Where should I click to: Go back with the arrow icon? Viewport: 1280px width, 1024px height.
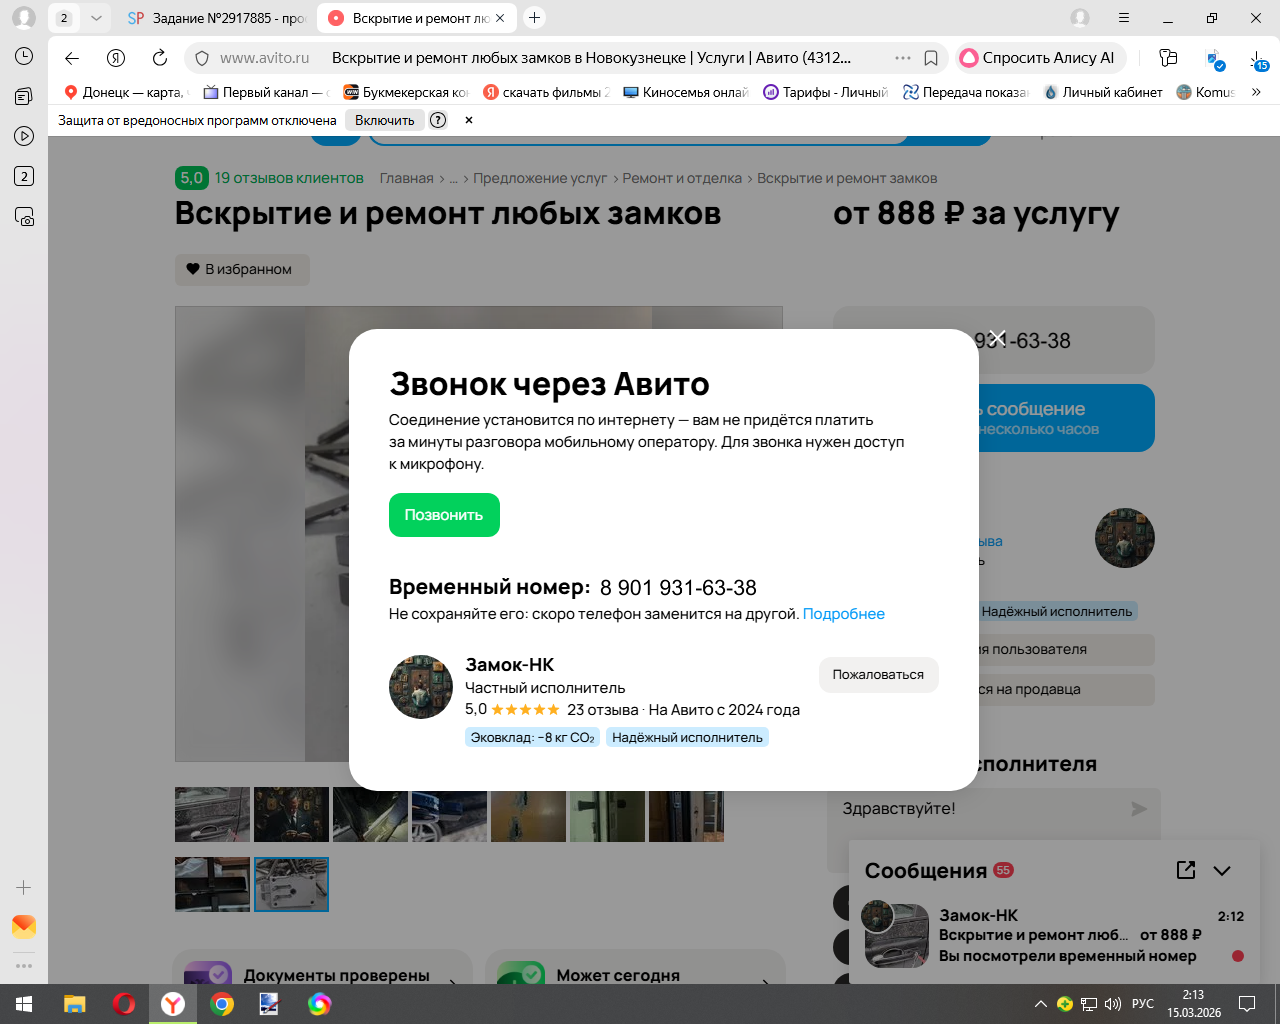coord(72,58)
